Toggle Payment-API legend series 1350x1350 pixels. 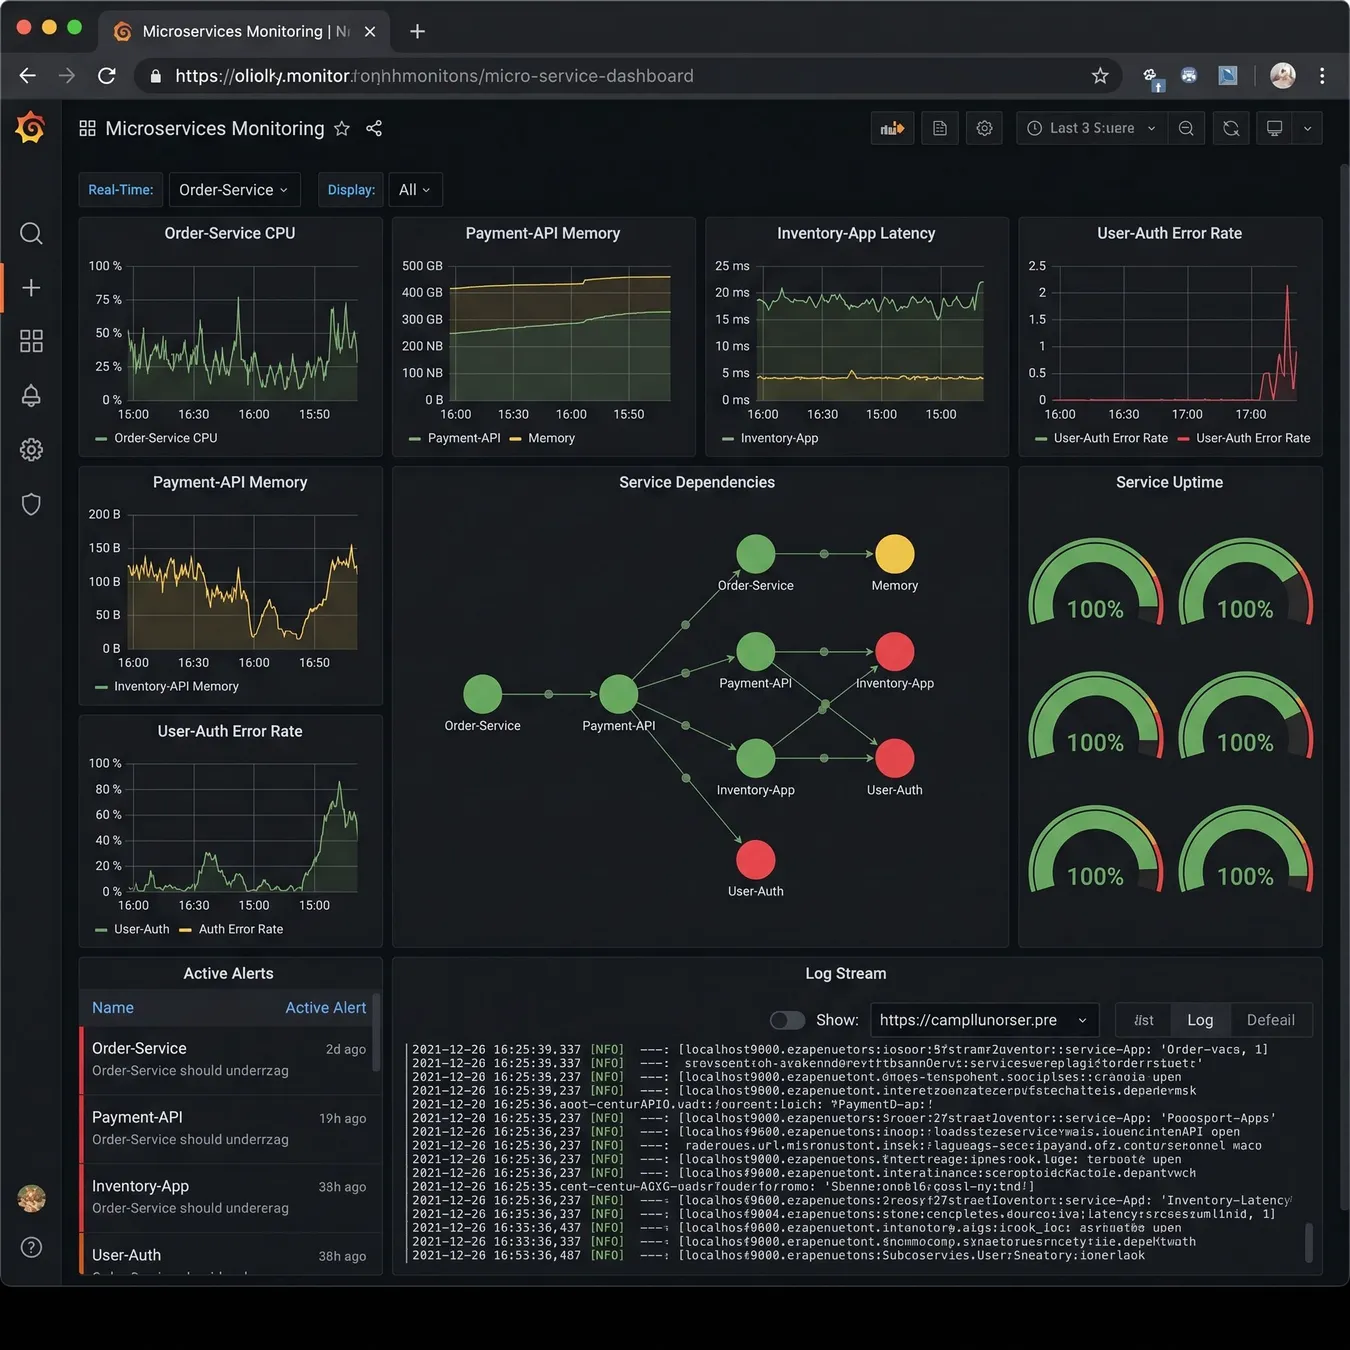455,438
